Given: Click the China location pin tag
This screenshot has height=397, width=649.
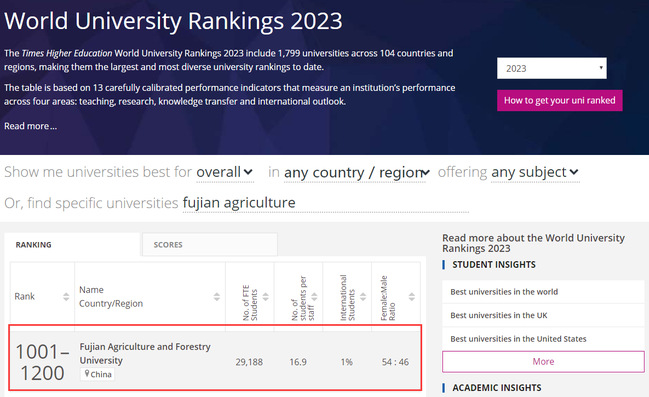Looking at the screenshot, I should [x=98, y=374].
